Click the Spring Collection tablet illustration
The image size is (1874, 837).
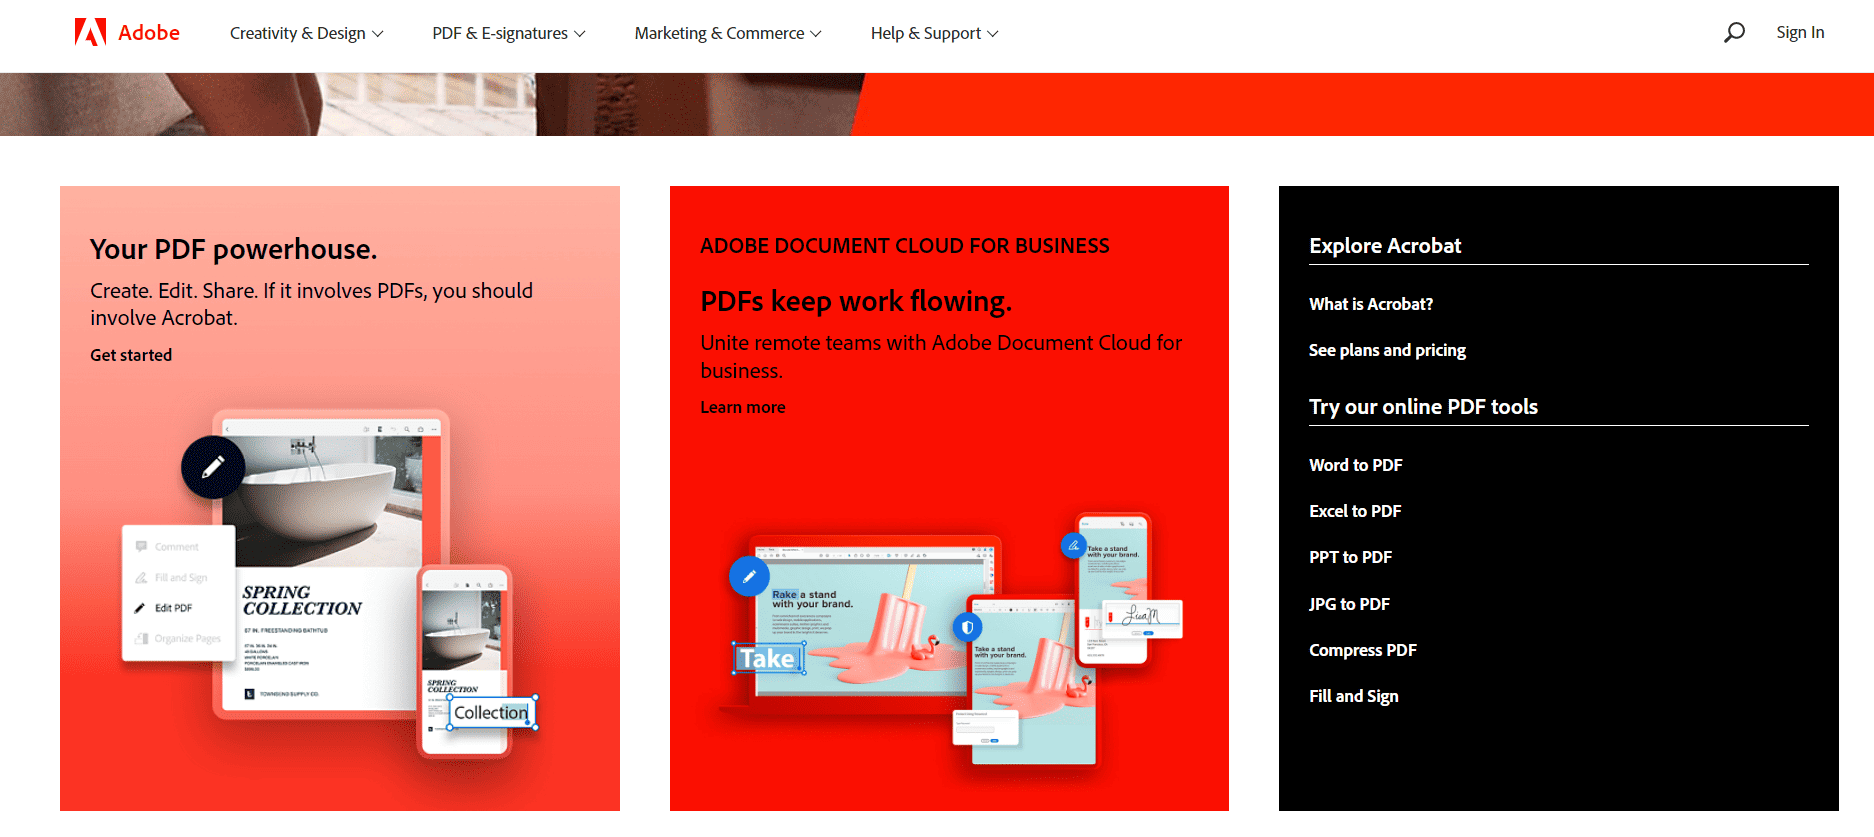point(331,564)
